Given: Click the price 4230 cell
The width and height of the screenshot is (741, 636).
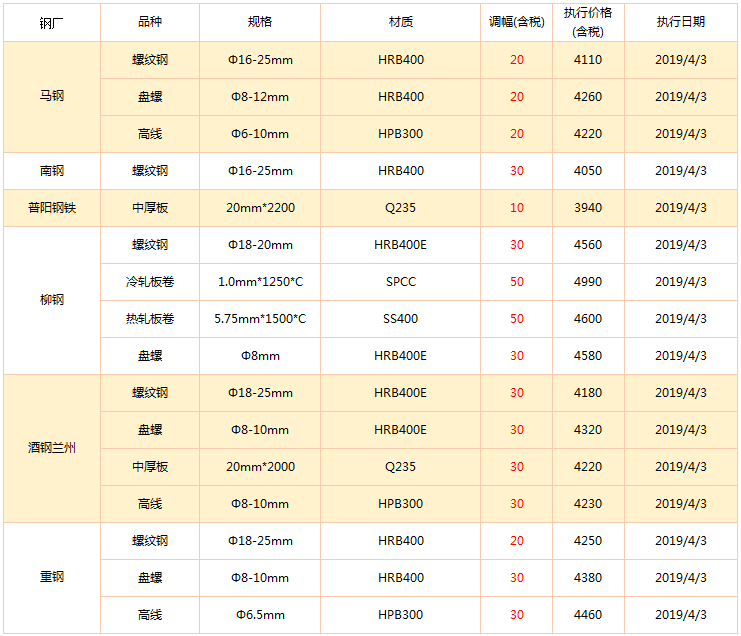Looking at the screenshot, I should pos(588,504).
